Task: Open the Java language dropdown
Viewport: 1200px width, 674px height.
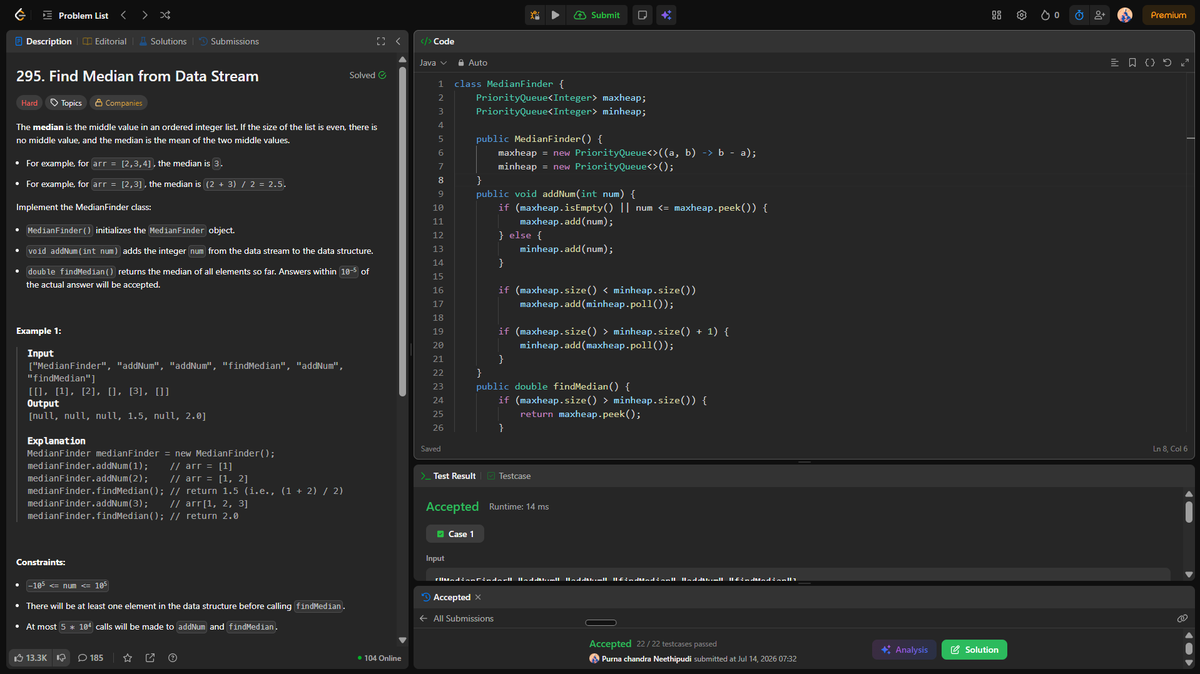Action: pos(432,63)
